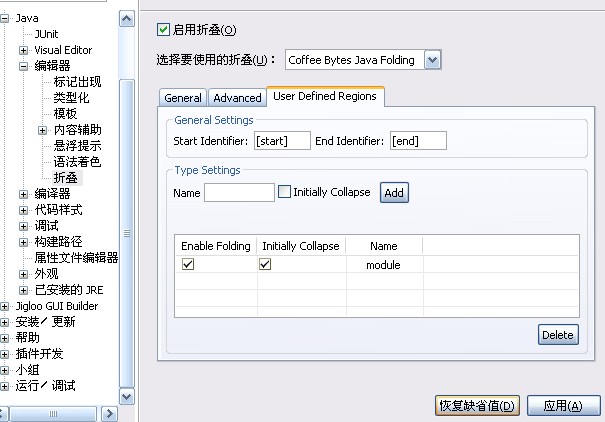Expand the 内容辅助 tree node

click(x=43, y=130)
